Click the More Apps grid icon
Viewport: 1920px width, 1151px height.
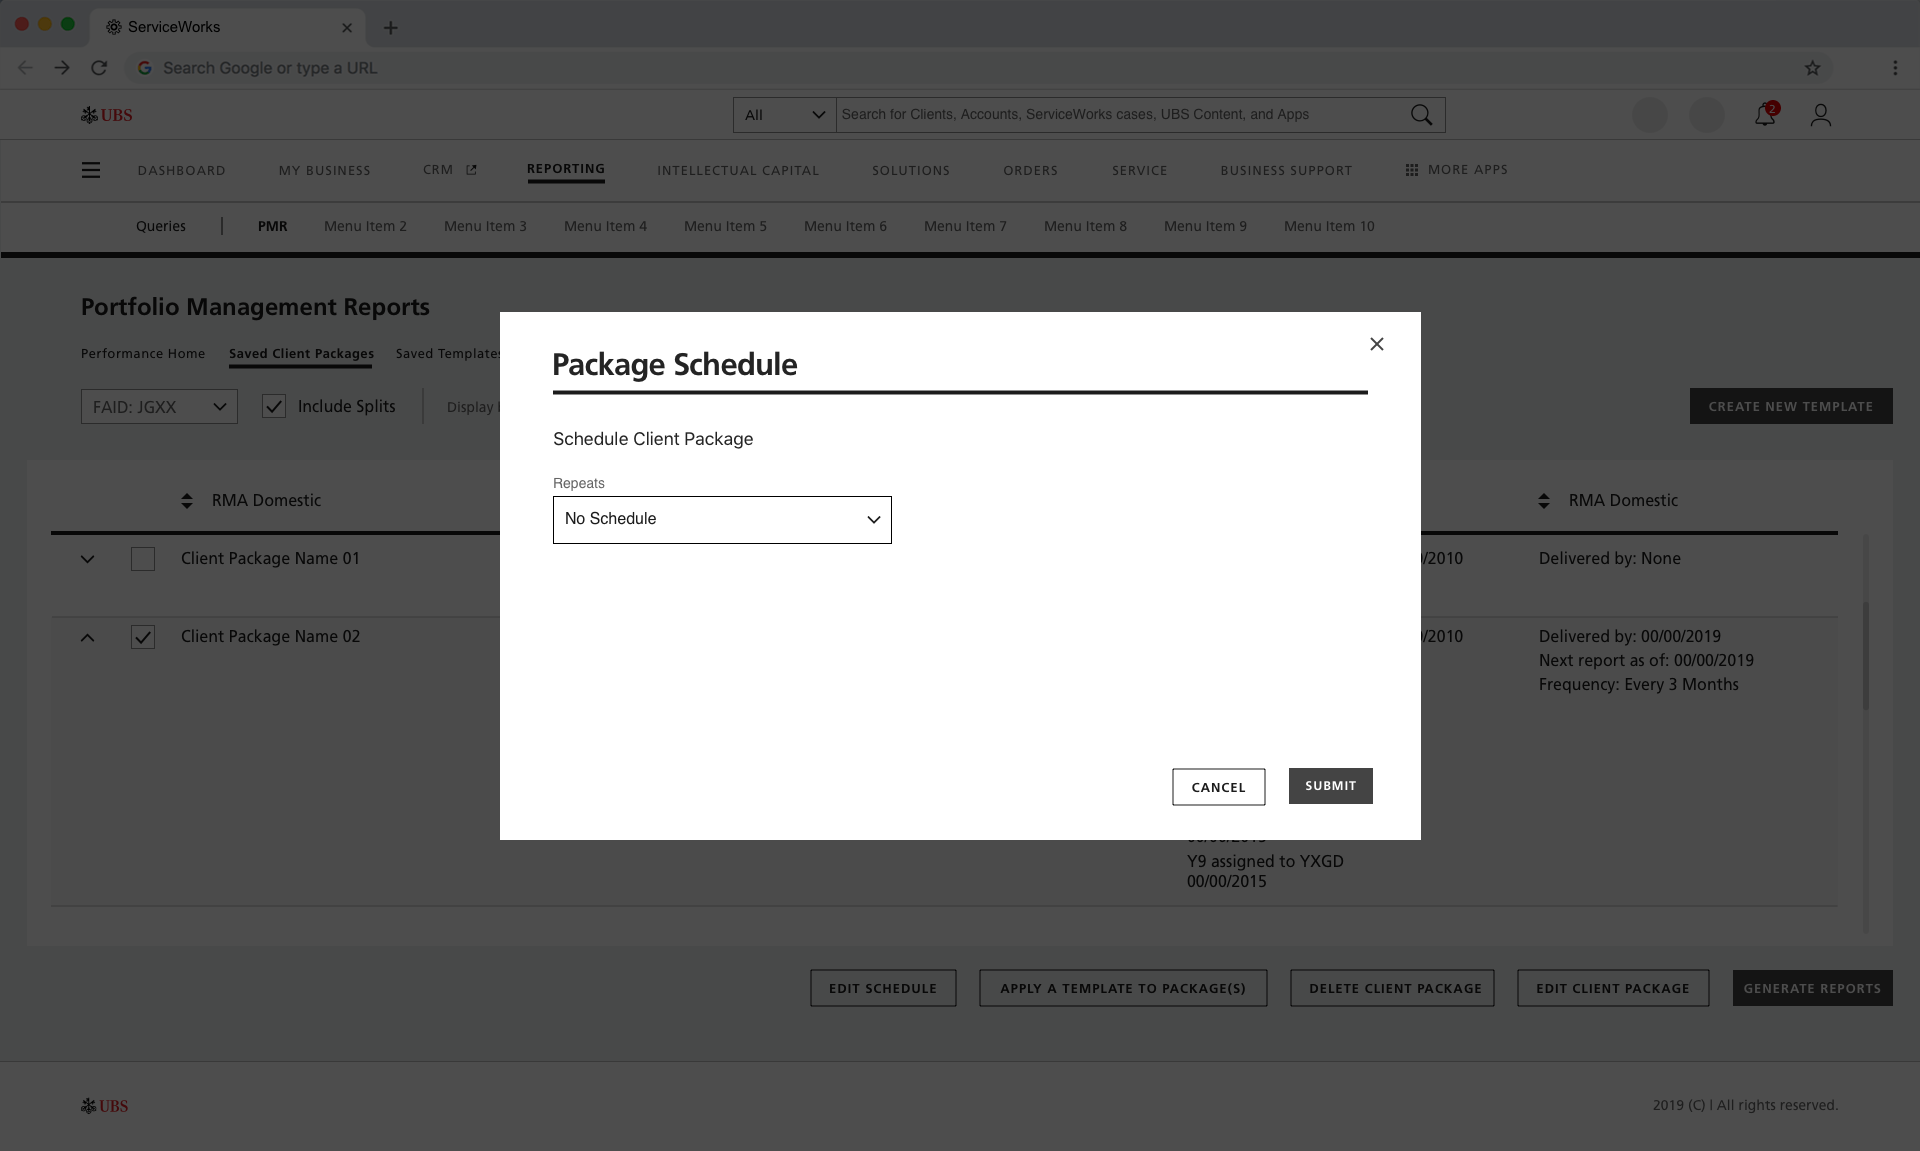point(1411,170)
